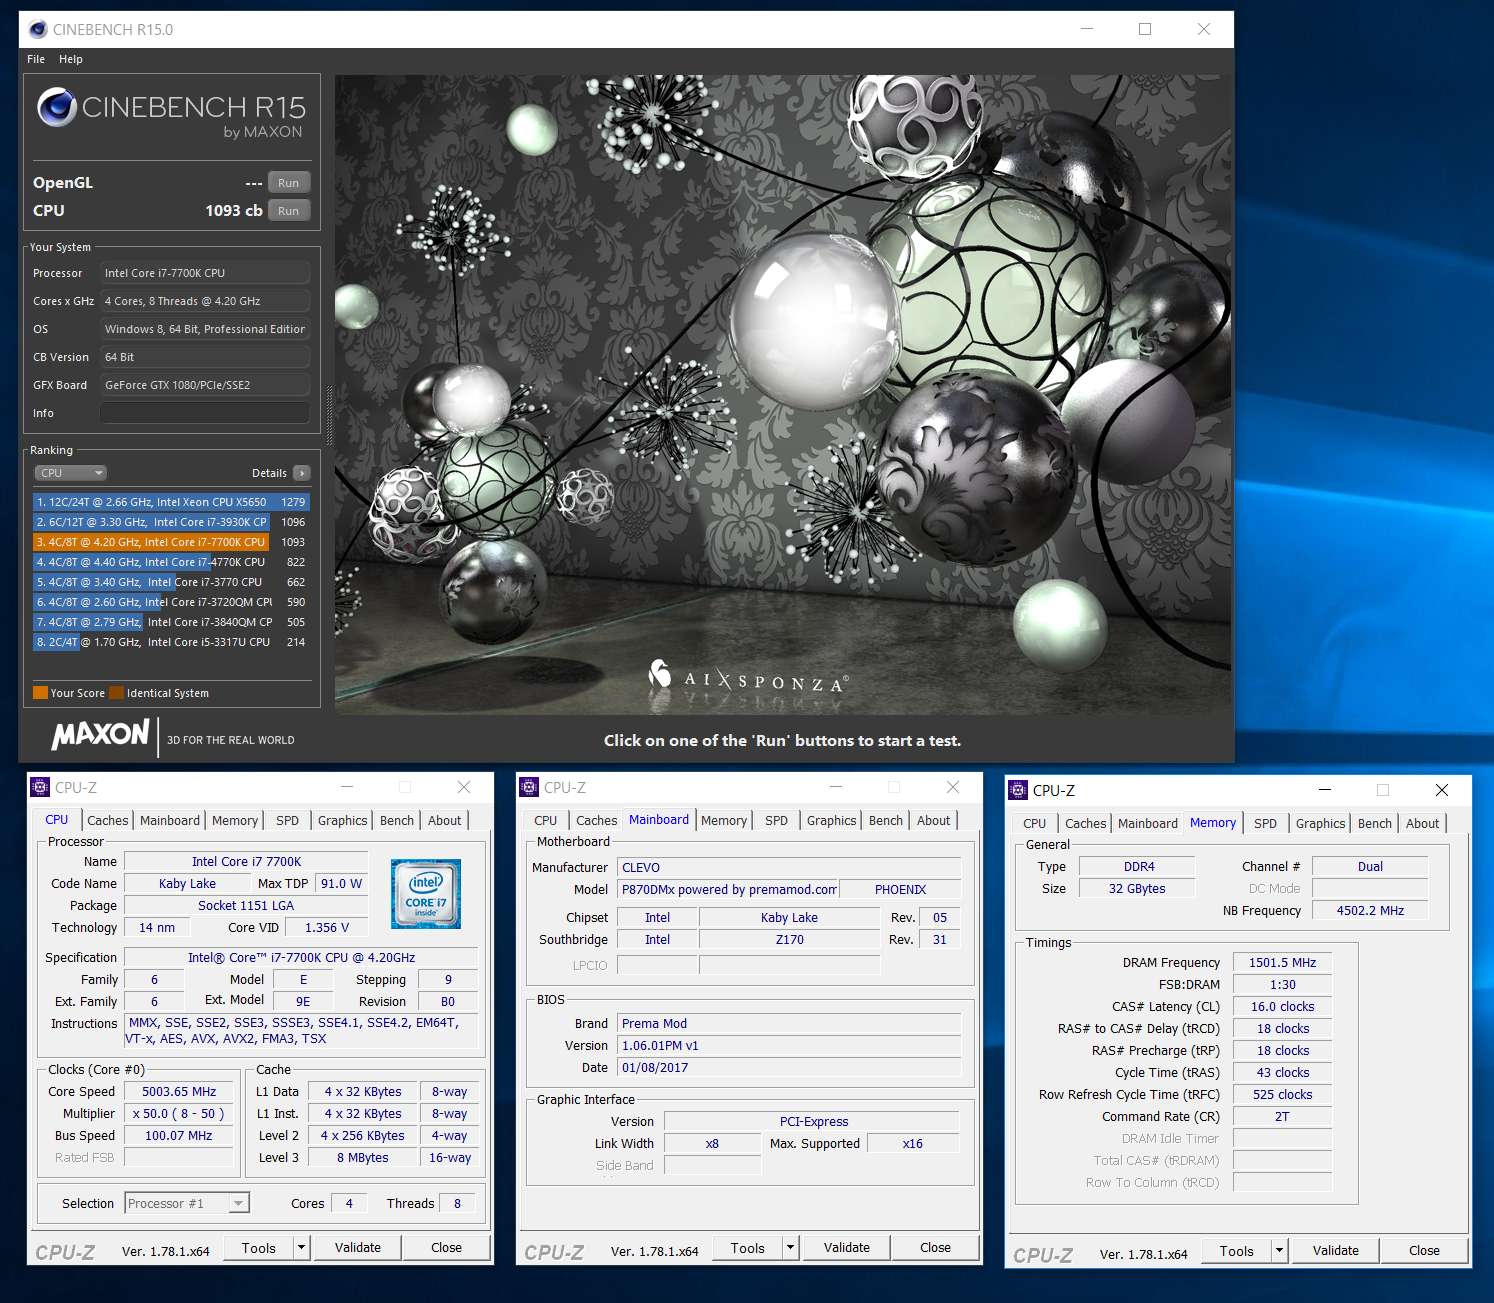
Task: Click Tools button in the CPU-Z Memory window
Action: (1237, 1250)
